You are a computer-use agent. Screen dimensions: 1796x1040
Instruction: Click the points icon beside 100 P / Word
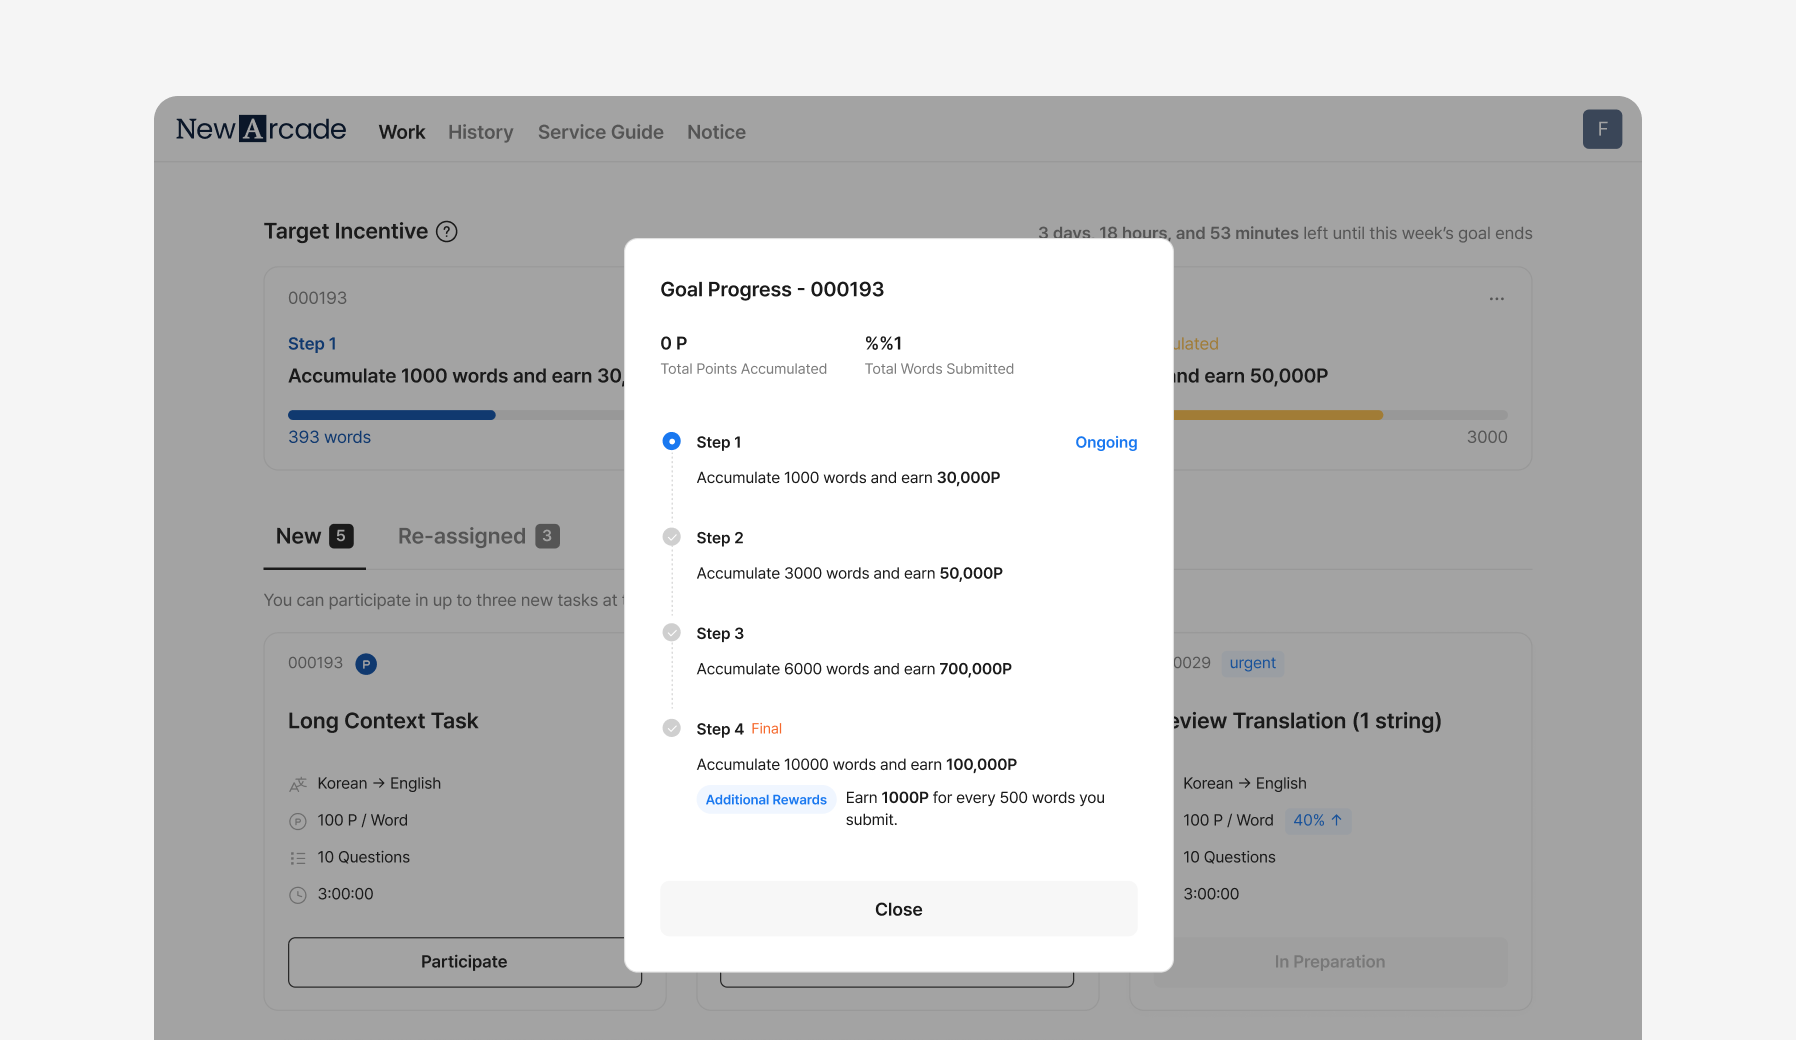298,821
